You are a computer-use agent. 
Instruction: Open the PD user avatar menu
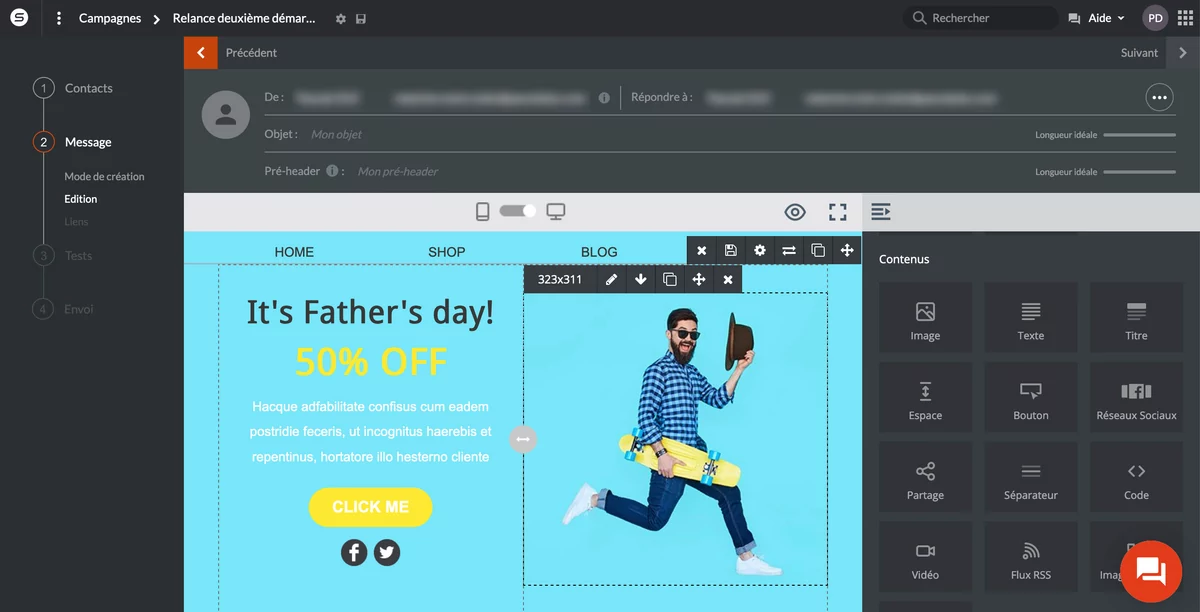coord(1155,18)
